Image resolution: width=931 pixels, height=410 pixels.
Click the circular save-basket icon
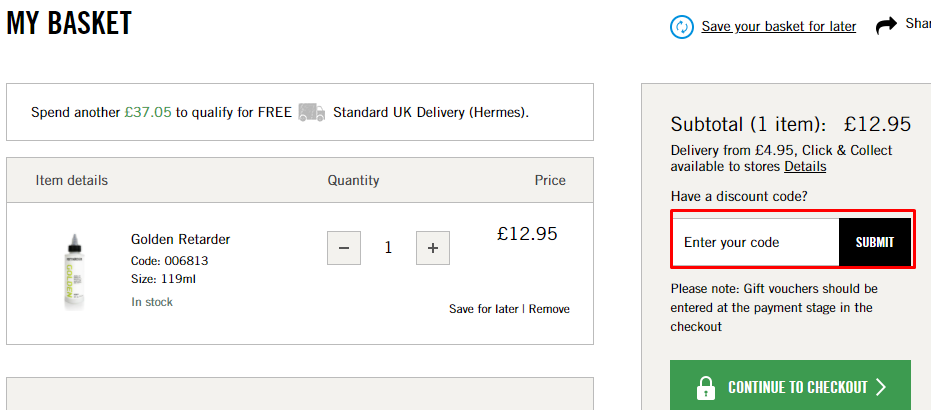click(682, 27)
